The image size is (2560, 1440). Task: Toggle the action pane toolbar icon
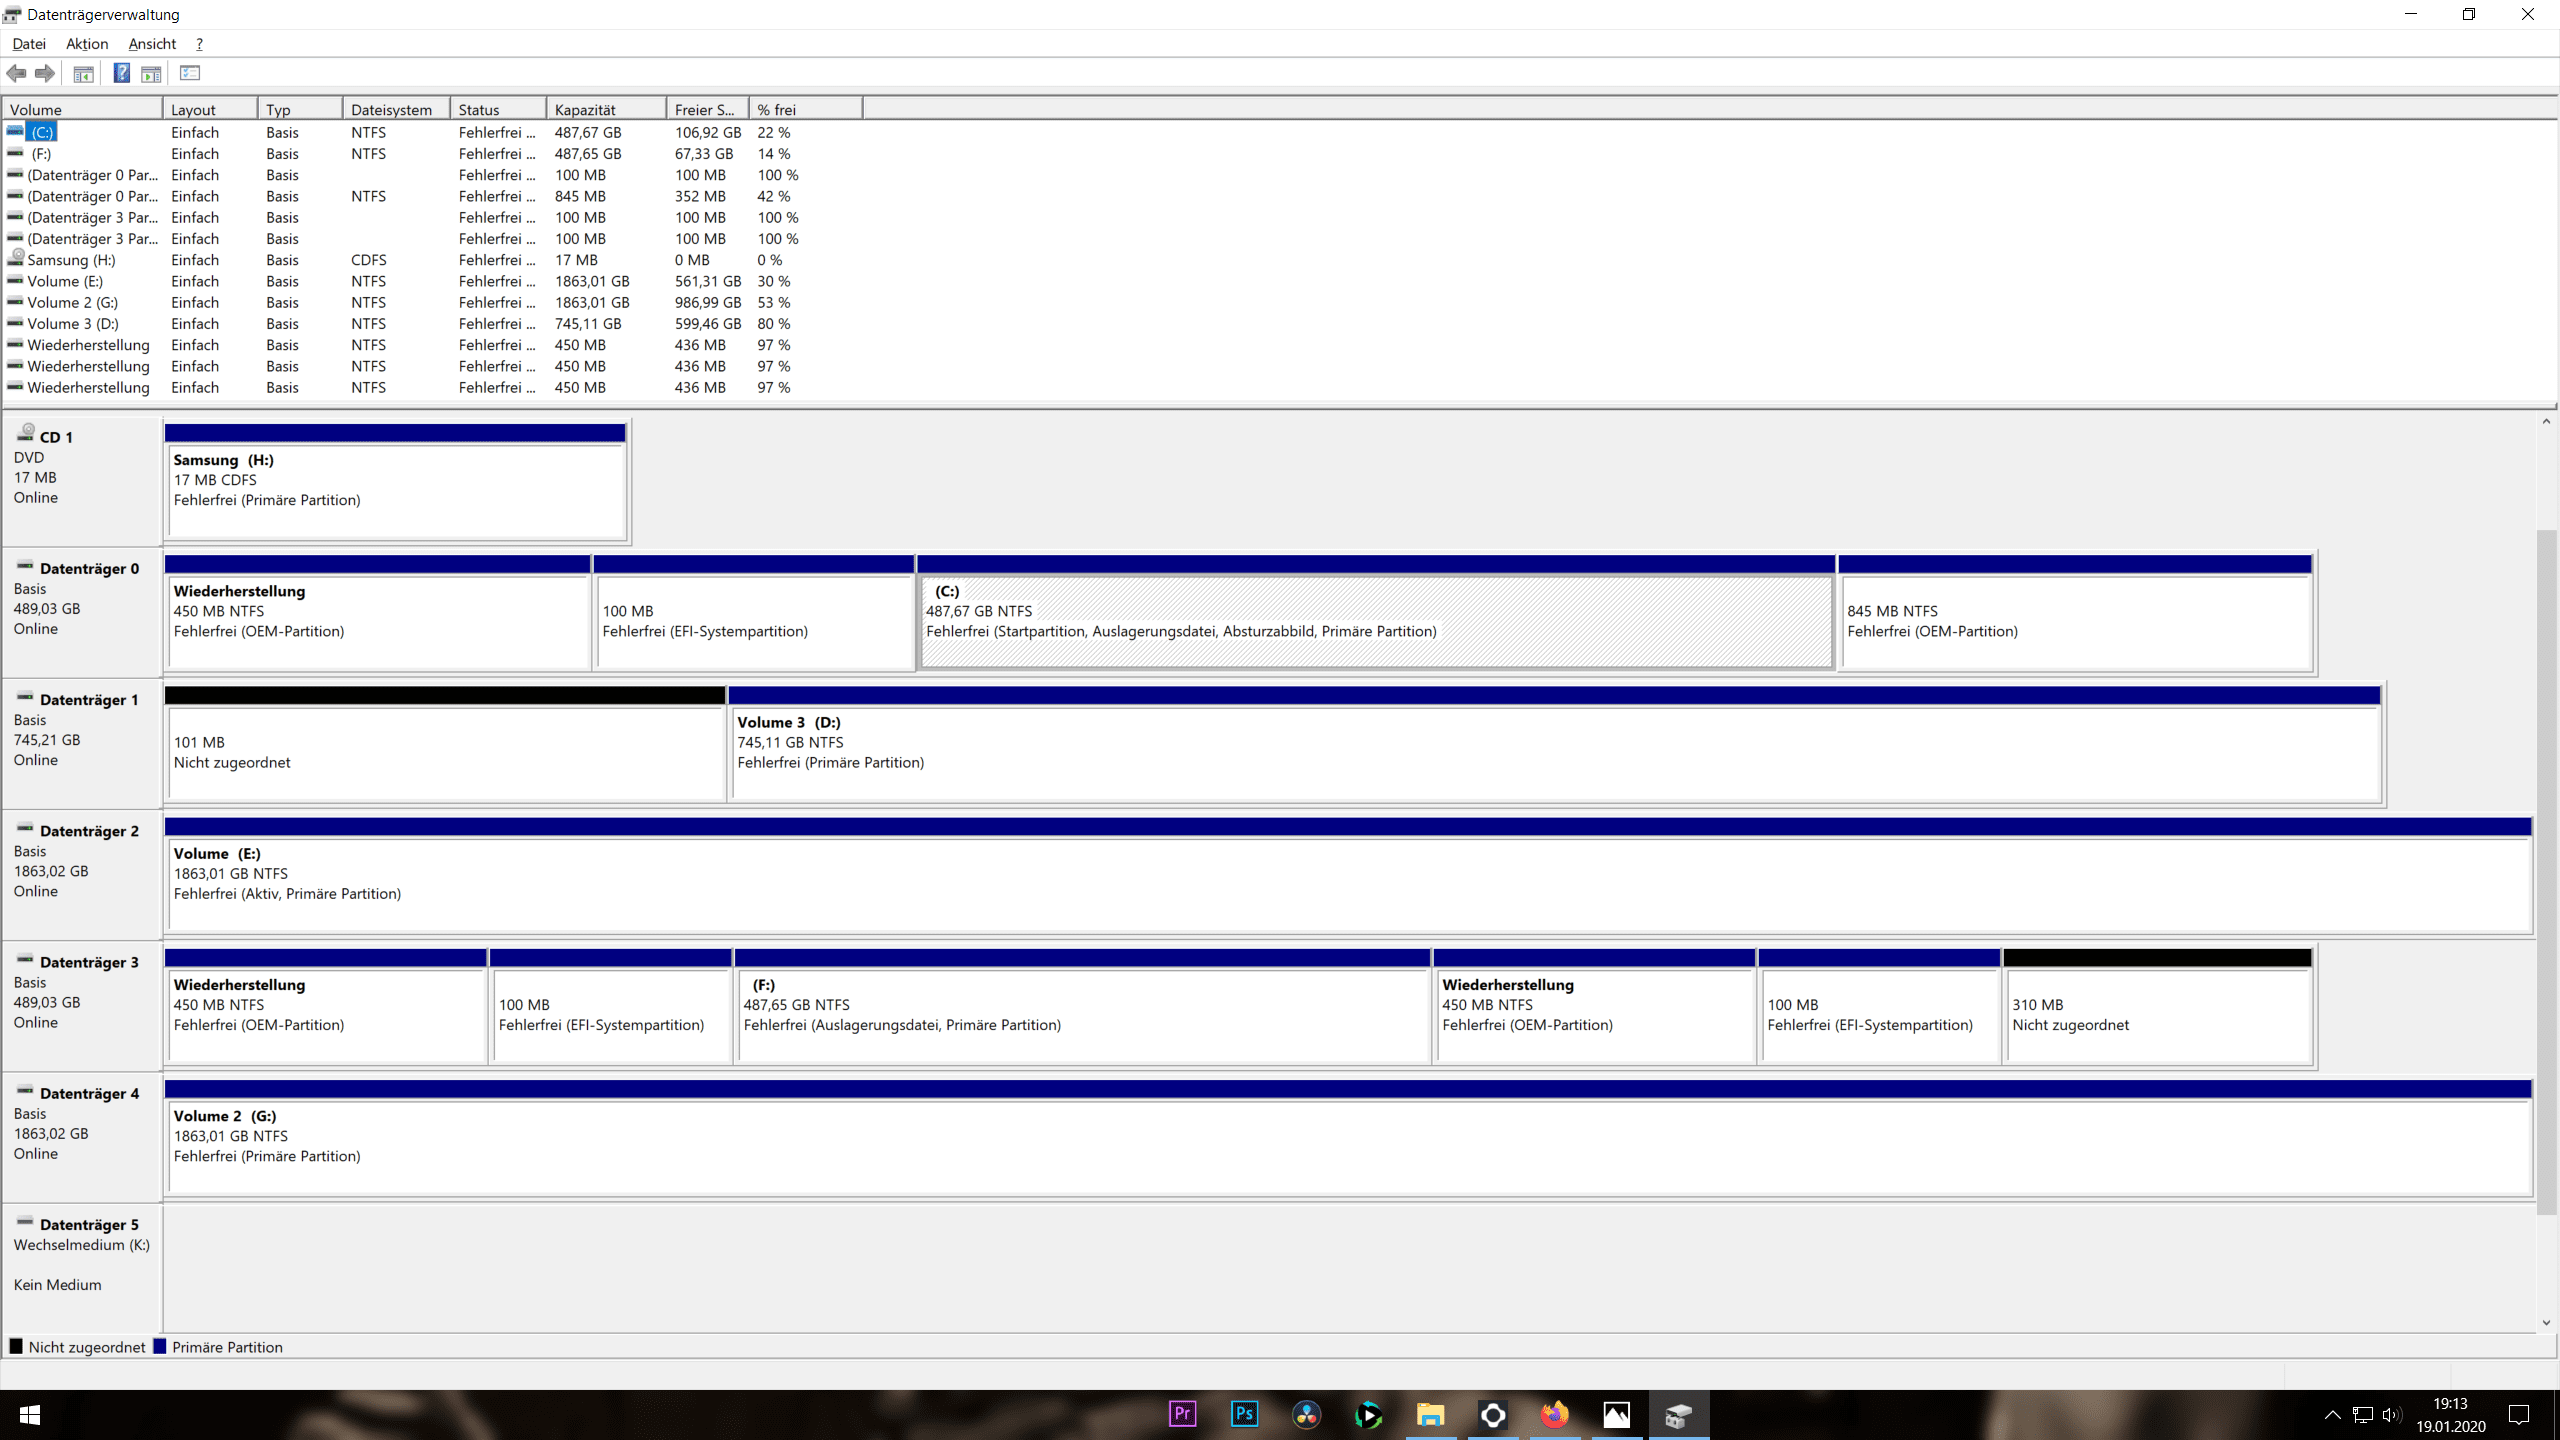pos(151,73)
